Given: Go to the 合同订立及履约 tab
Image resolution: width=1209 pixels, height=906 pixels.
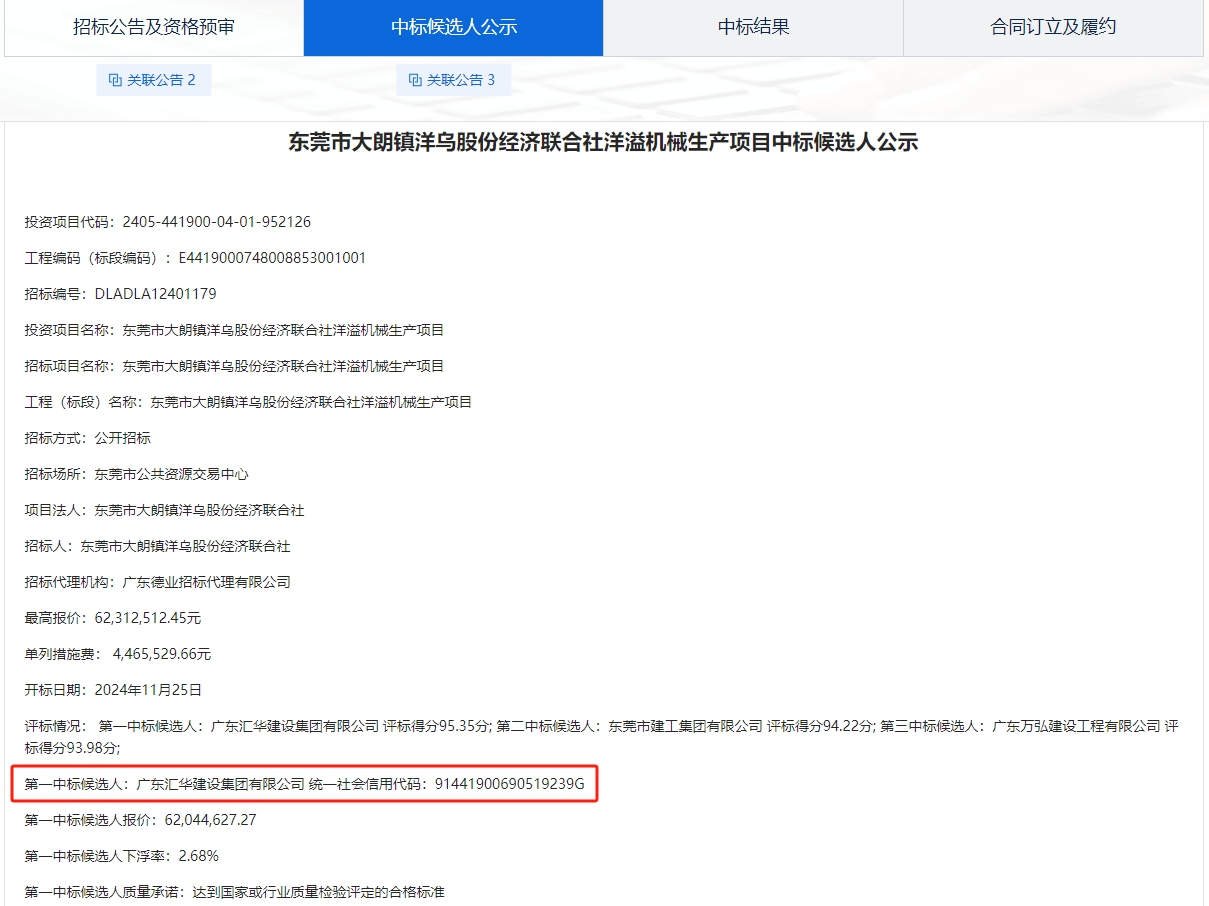Looking at the screenshot, I should click(x=1053, y=27).
